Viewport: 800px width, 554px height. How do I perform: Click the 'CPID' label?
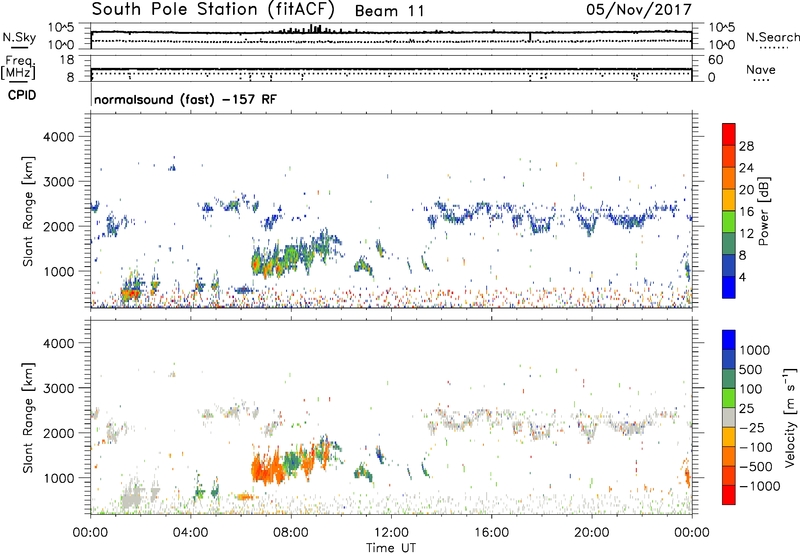click(x=21, y=95)
